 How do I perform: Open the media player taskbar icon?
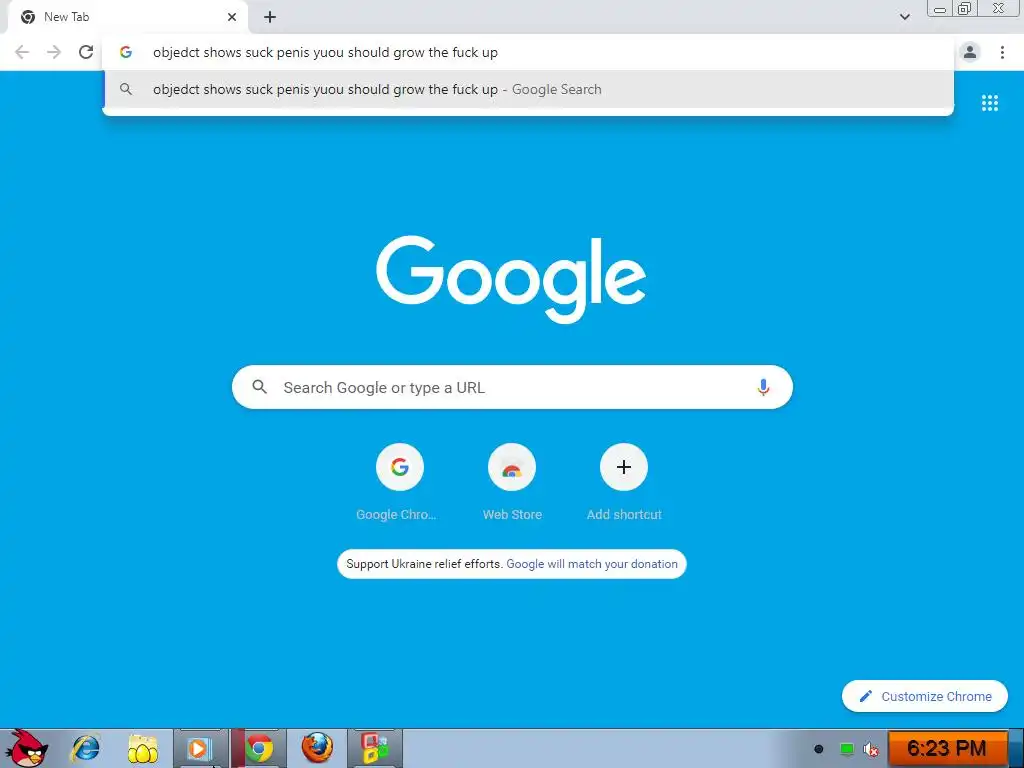(200, 748)
